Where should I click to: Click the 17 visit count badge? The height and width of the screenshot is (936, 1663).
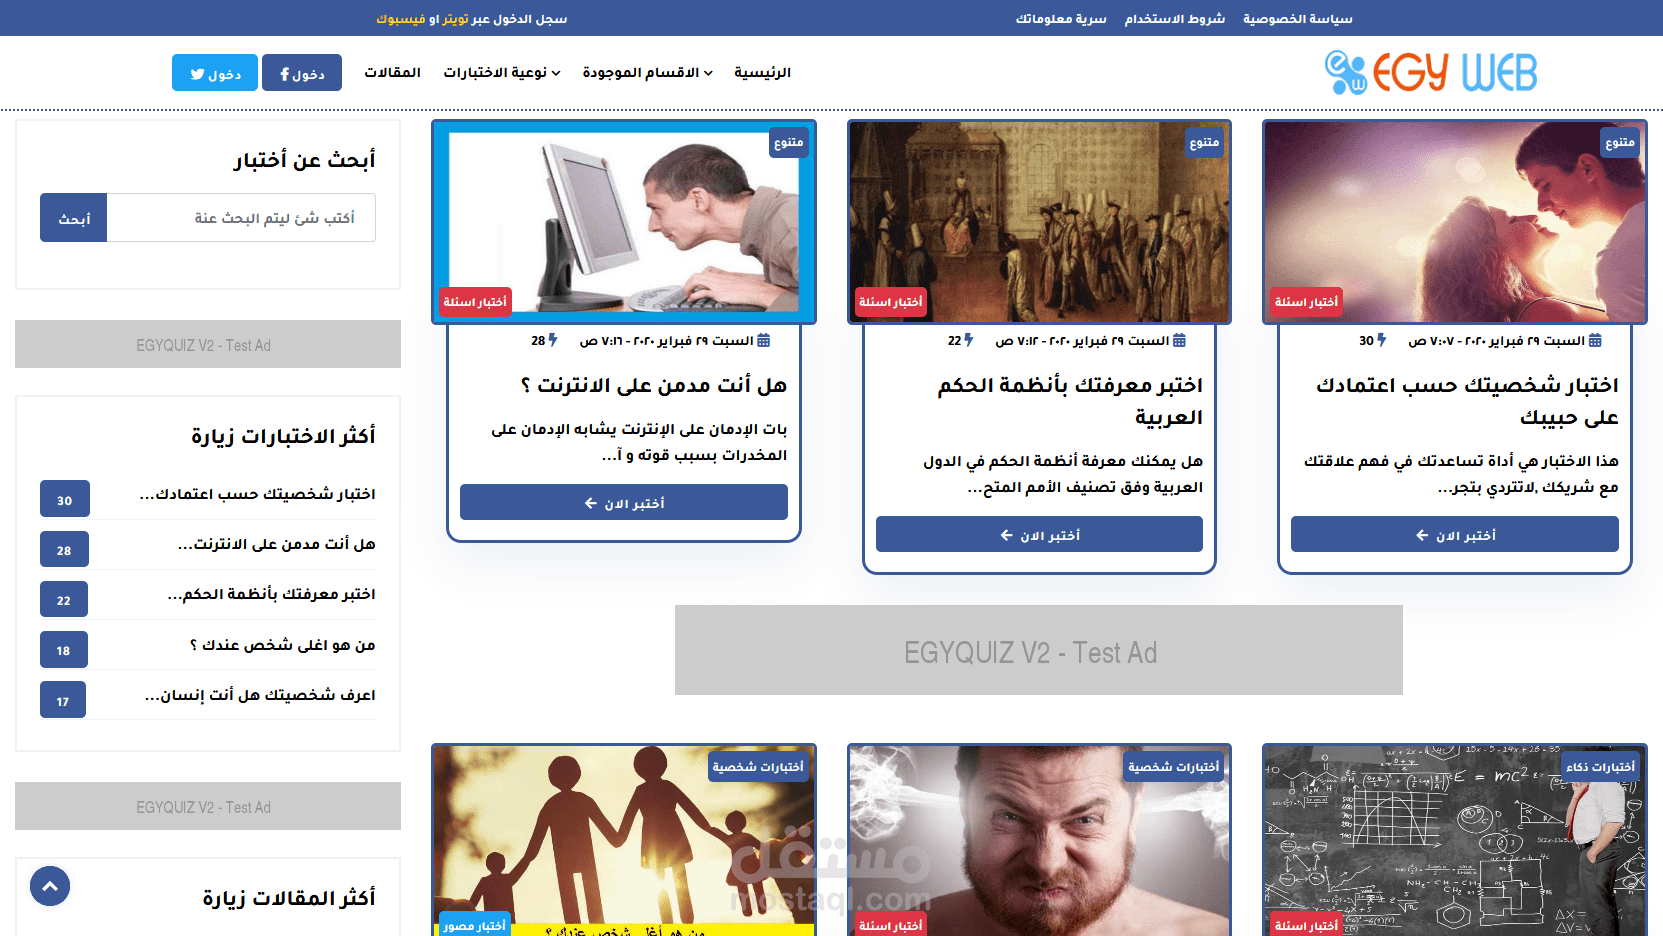(62, 700)
